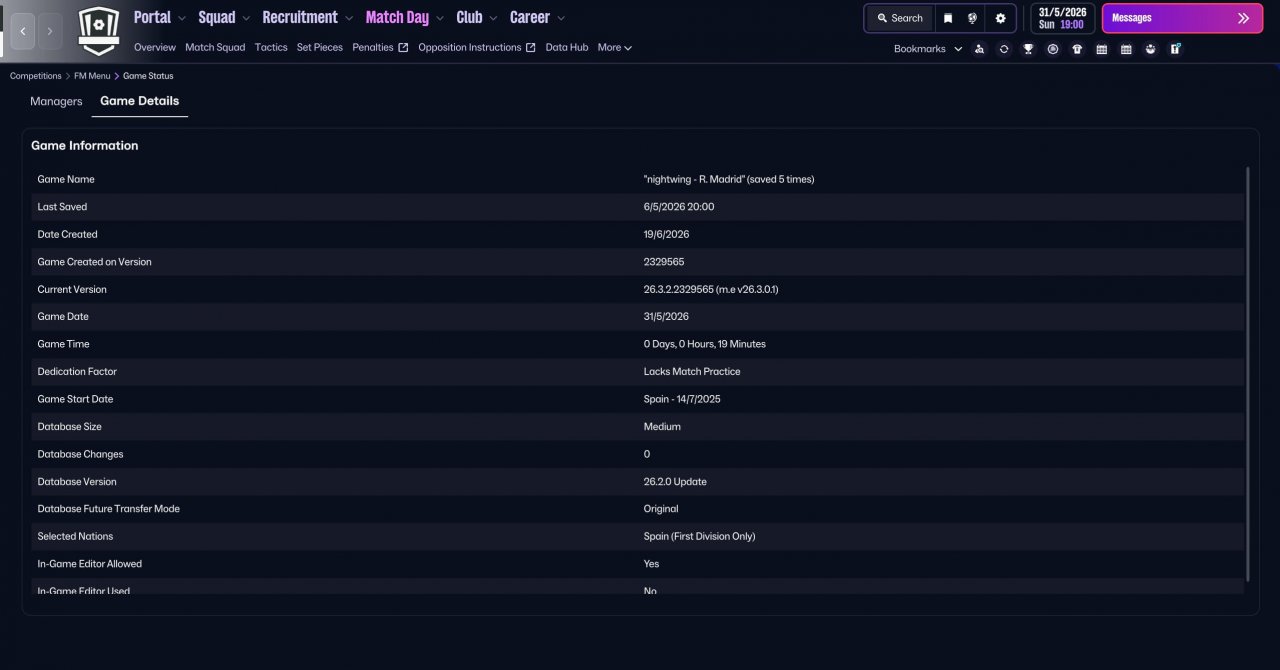Click the "nightwing - R. Madrid" game name value

tap(729, 179)
